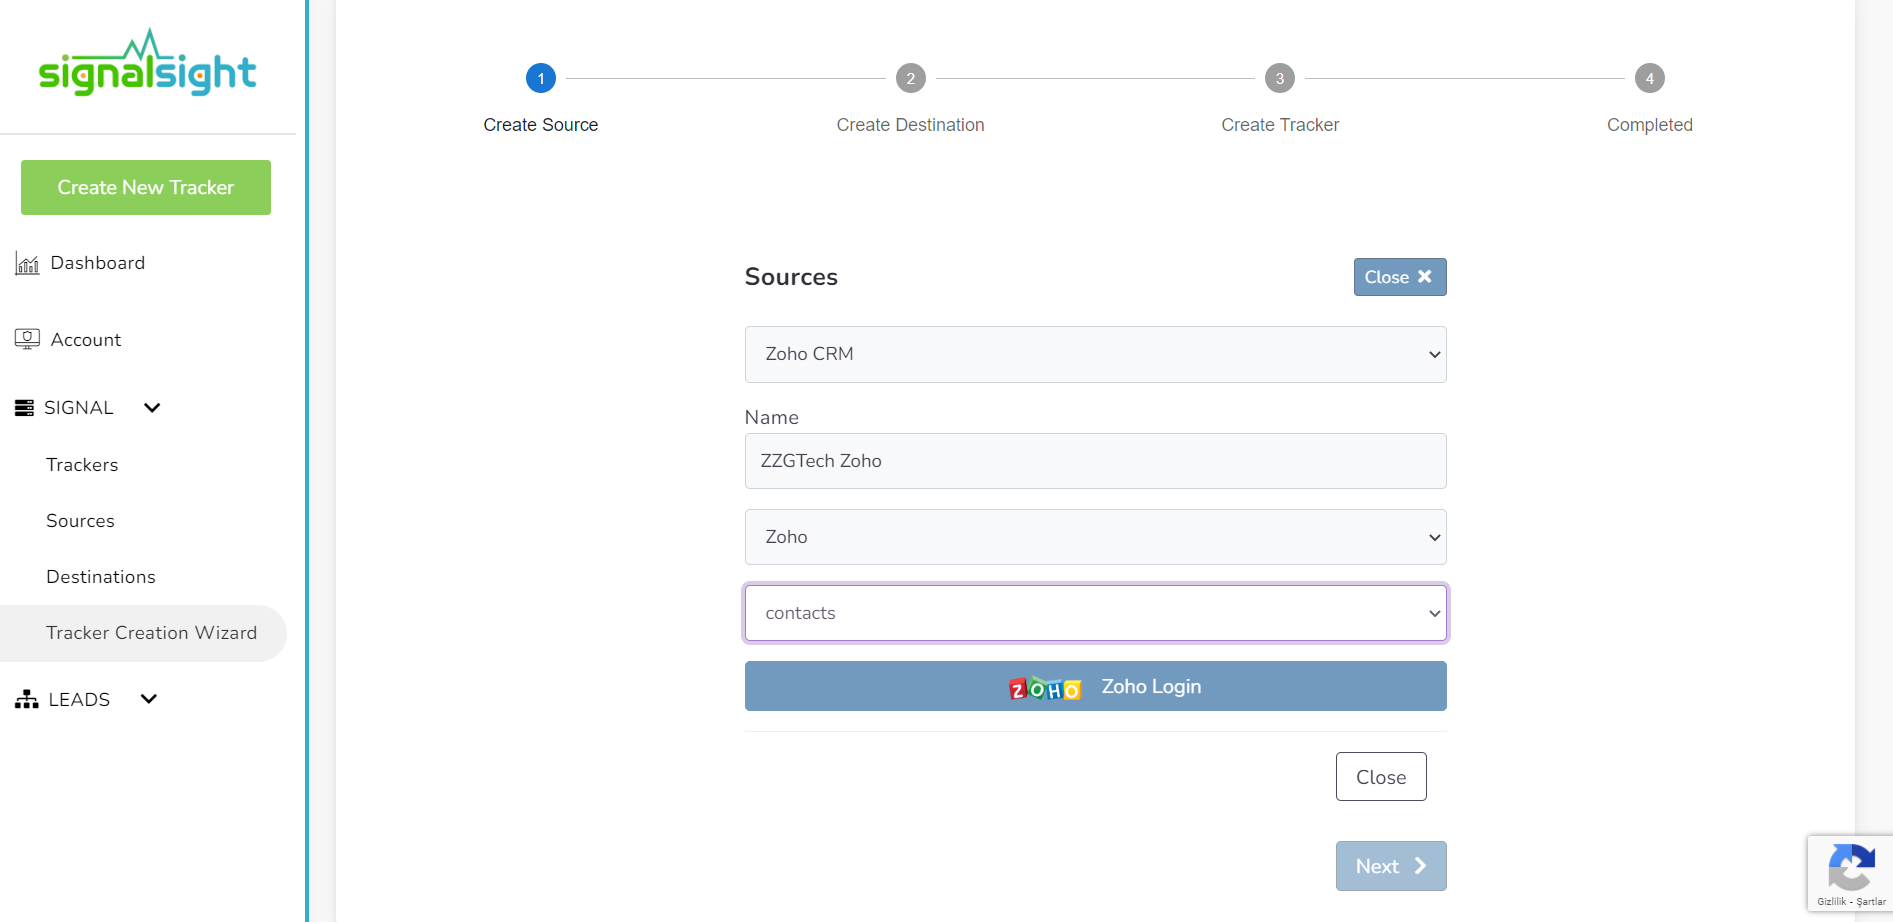Click the Zoho Login button
This screenshot has height=922, width=1893.
coord(1095,686)
